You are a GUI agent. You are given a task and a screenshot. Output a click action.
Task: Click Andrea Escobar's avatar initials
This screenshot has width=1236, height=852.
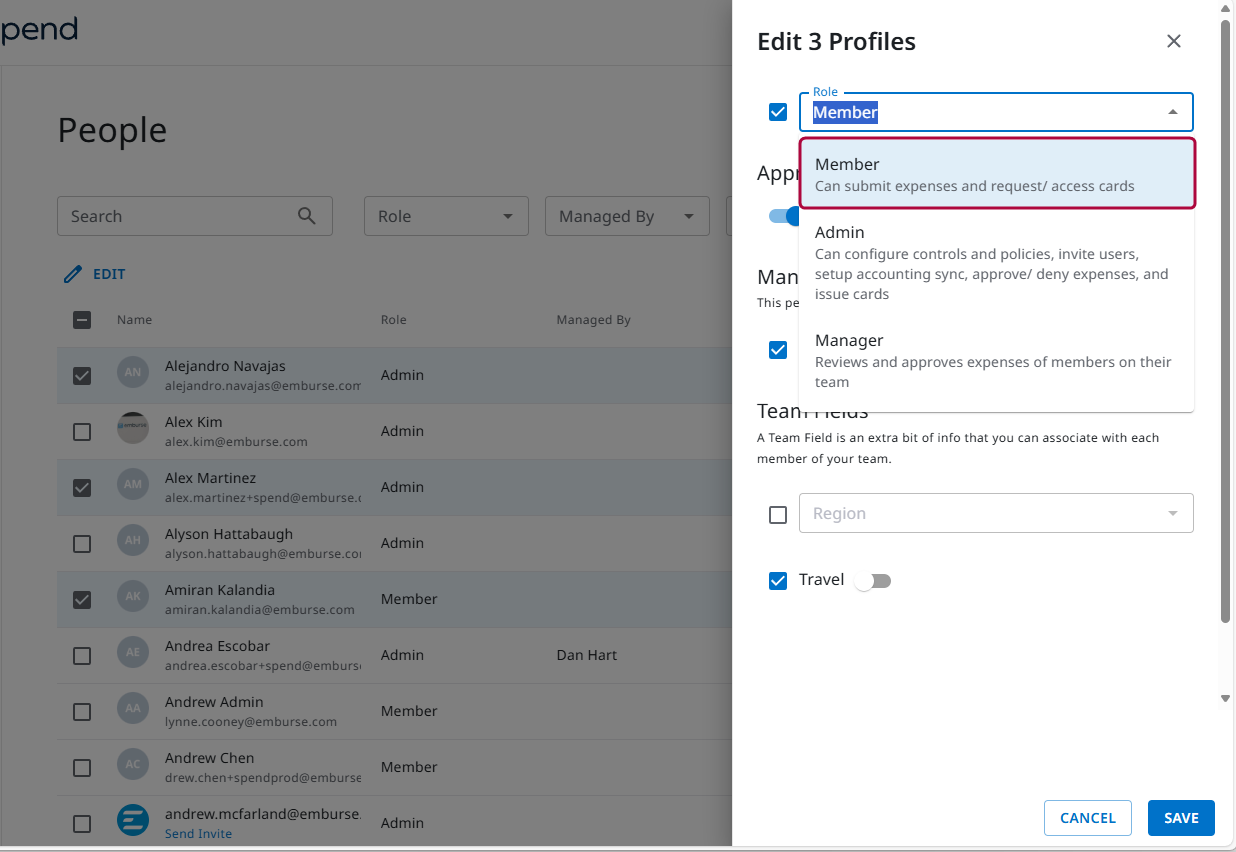(x=133, y=653)
